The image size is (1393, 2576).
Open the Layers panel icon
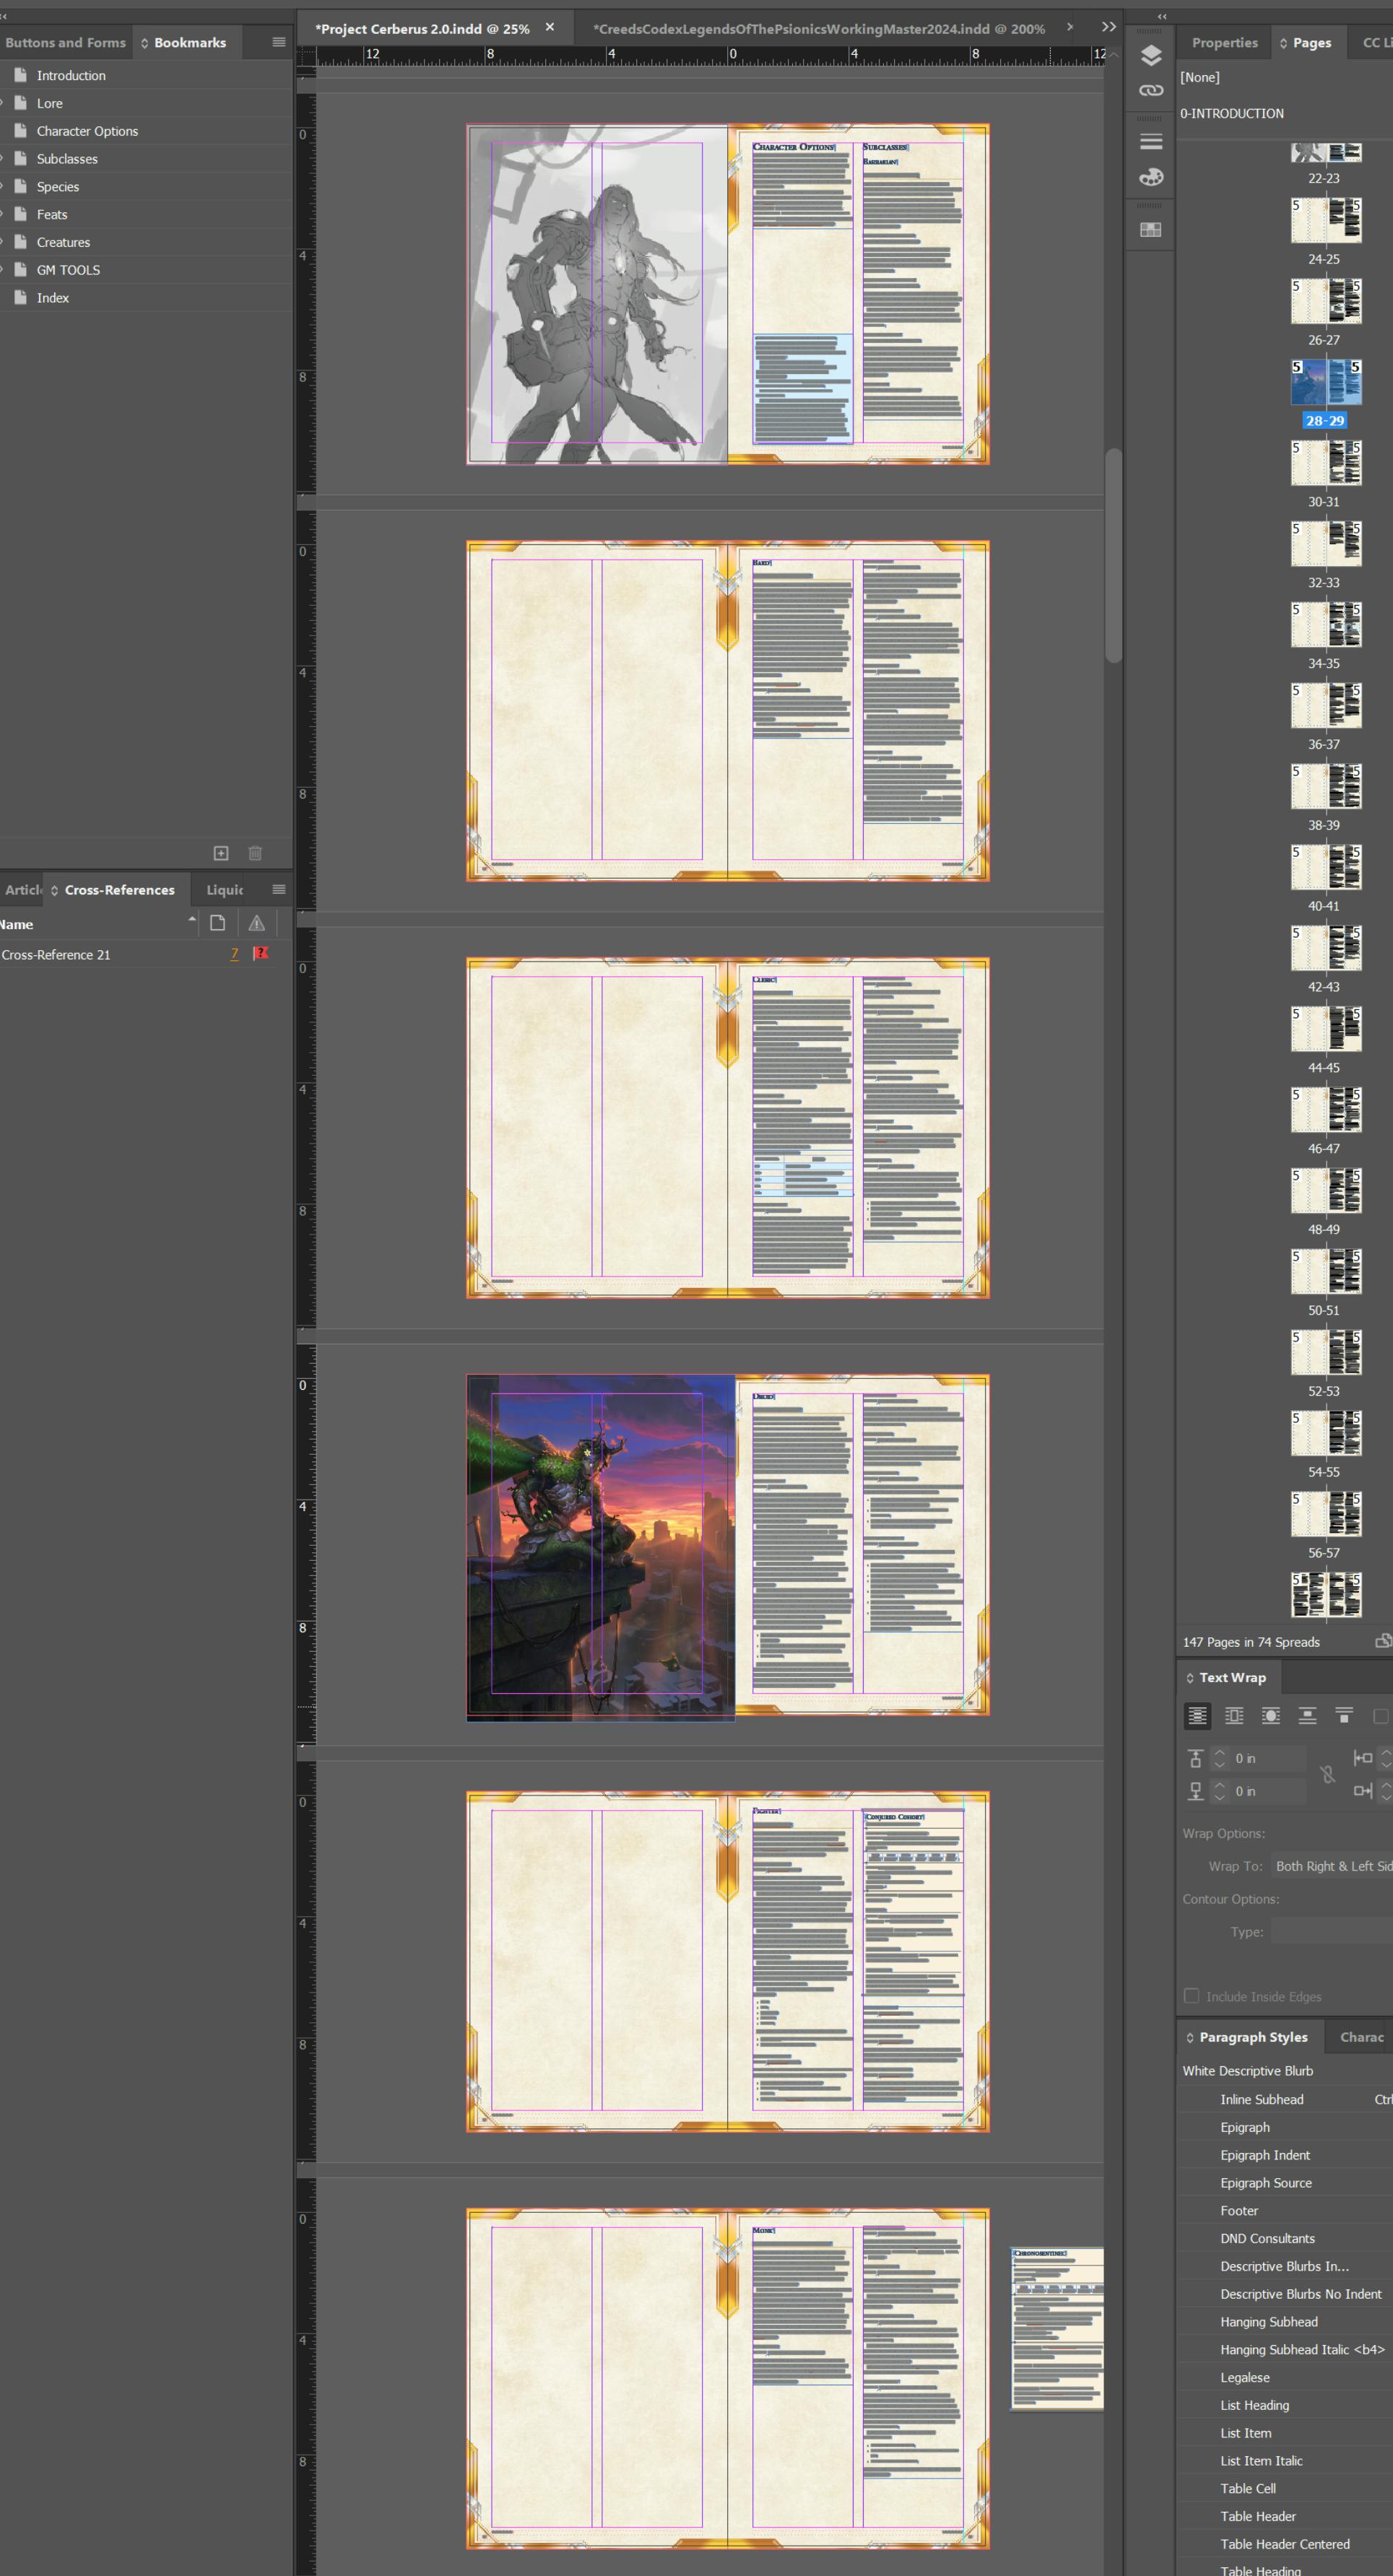click(x=1151, y=55)
